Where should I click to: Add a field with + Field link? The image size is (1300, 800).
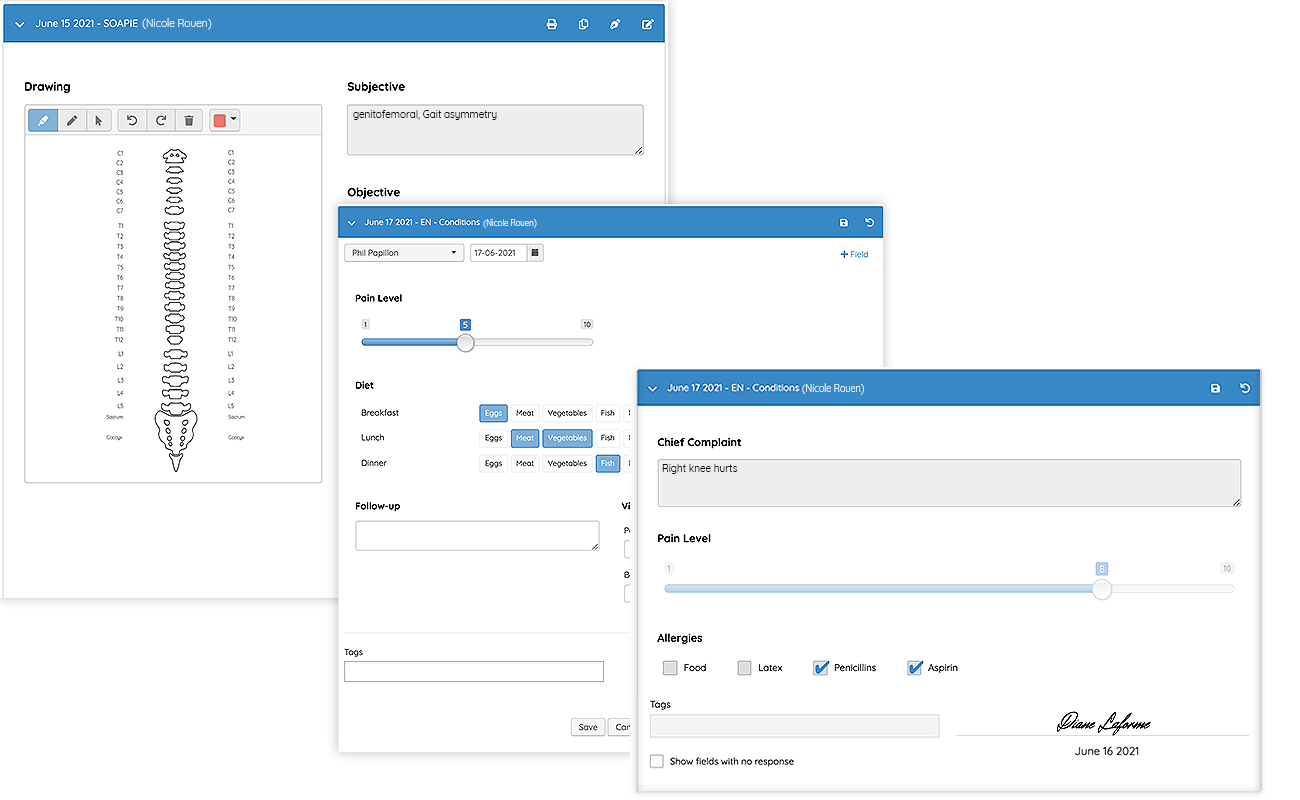click(854, 254)
